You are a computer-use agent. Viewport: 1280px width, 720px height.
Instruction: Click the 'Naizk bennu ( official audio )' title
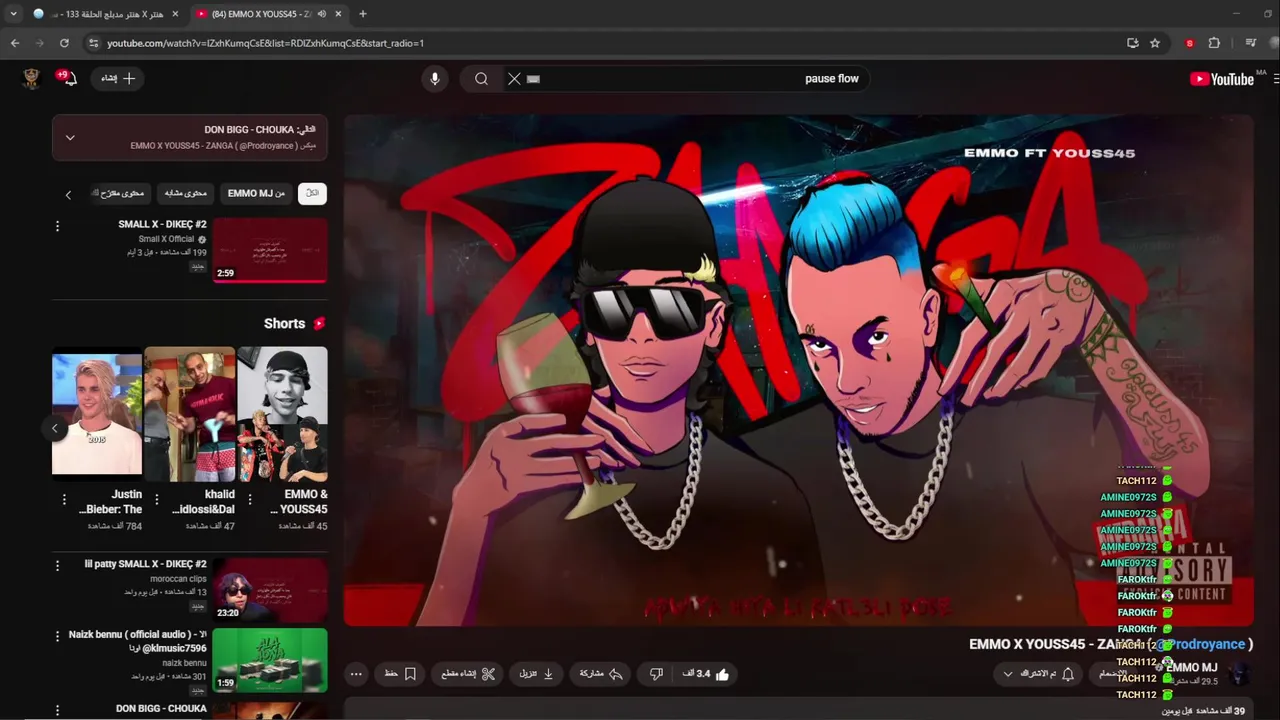click(x=138, y=640)
